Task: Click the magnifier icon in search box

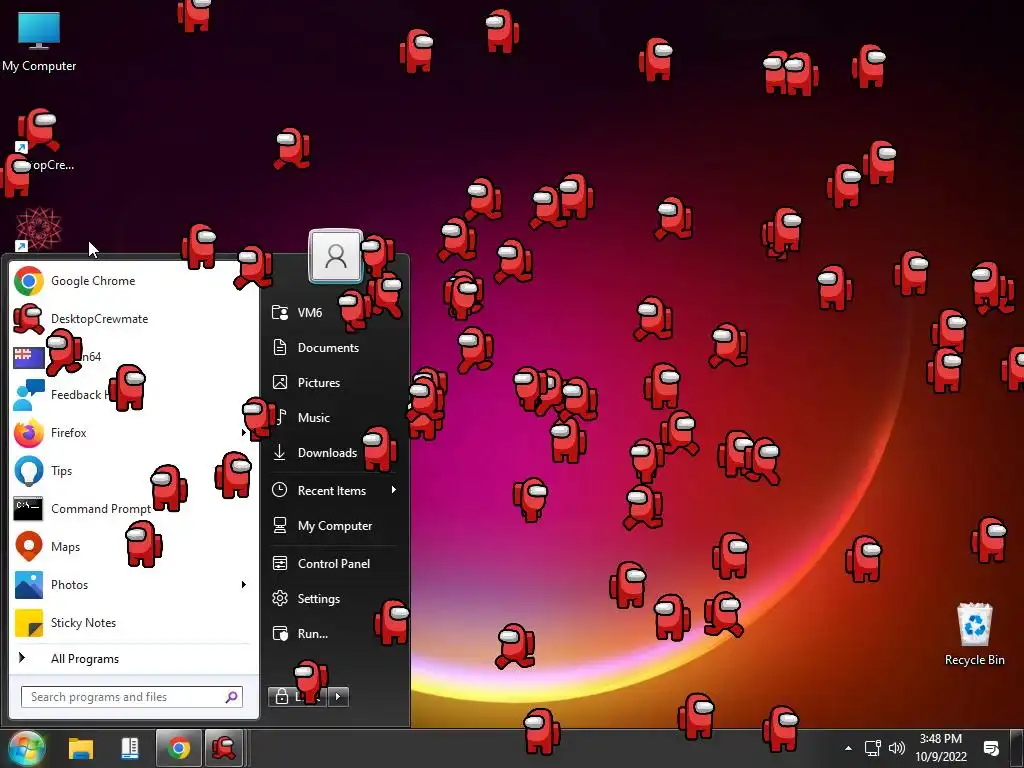Action: pos(231,697)
